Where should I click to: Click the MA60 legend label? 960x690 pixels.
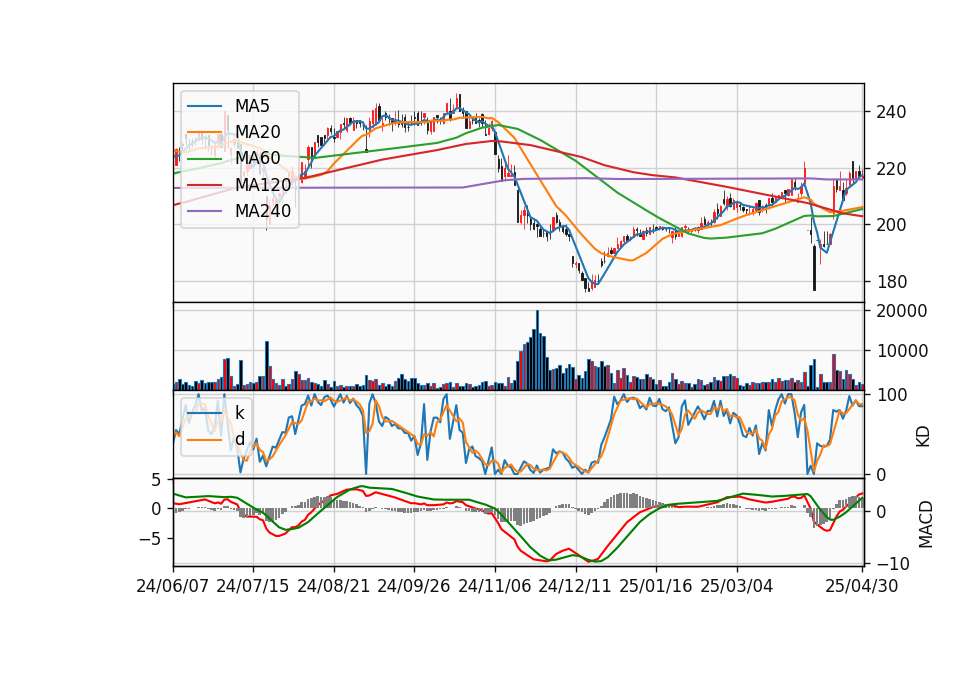(257, 159)
